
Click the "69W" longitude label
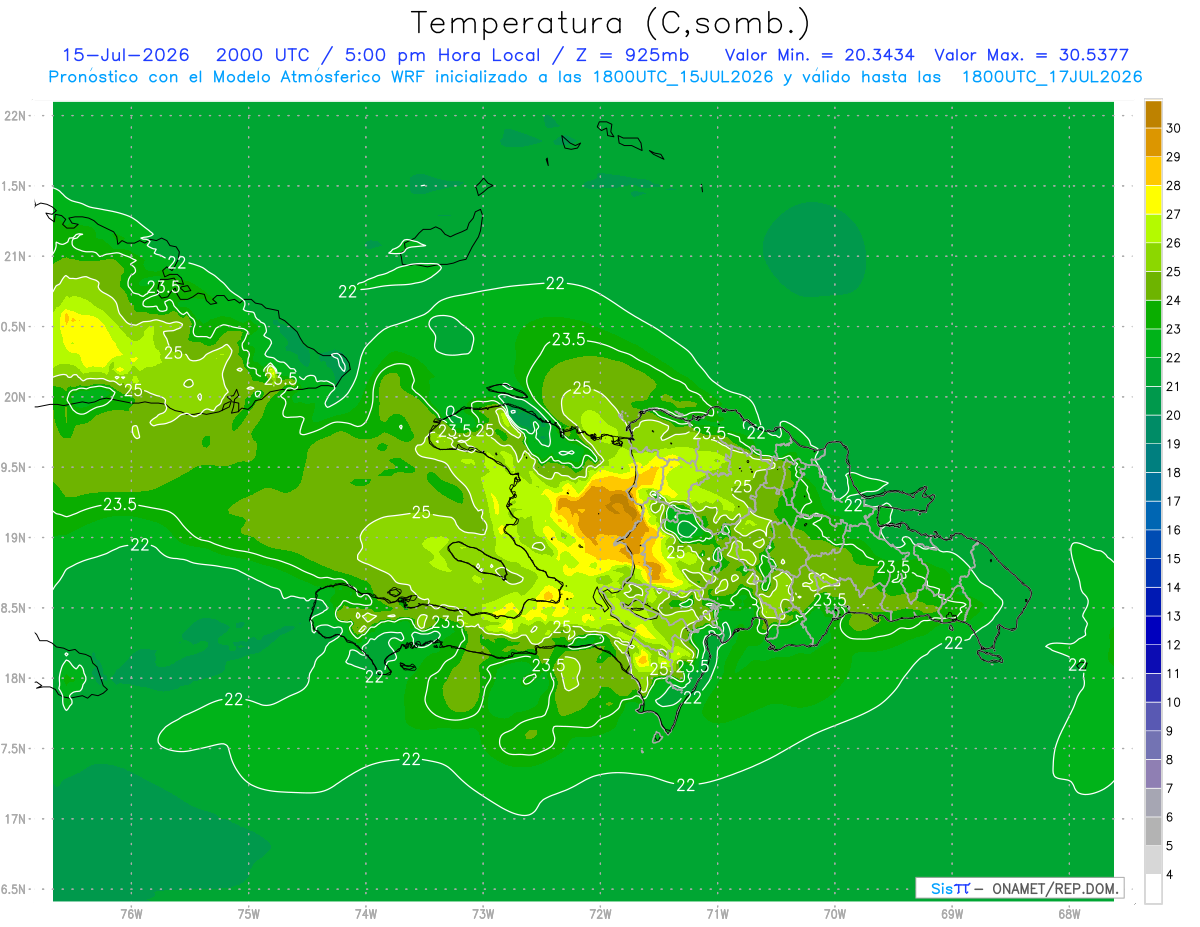(x=952, y=913)
